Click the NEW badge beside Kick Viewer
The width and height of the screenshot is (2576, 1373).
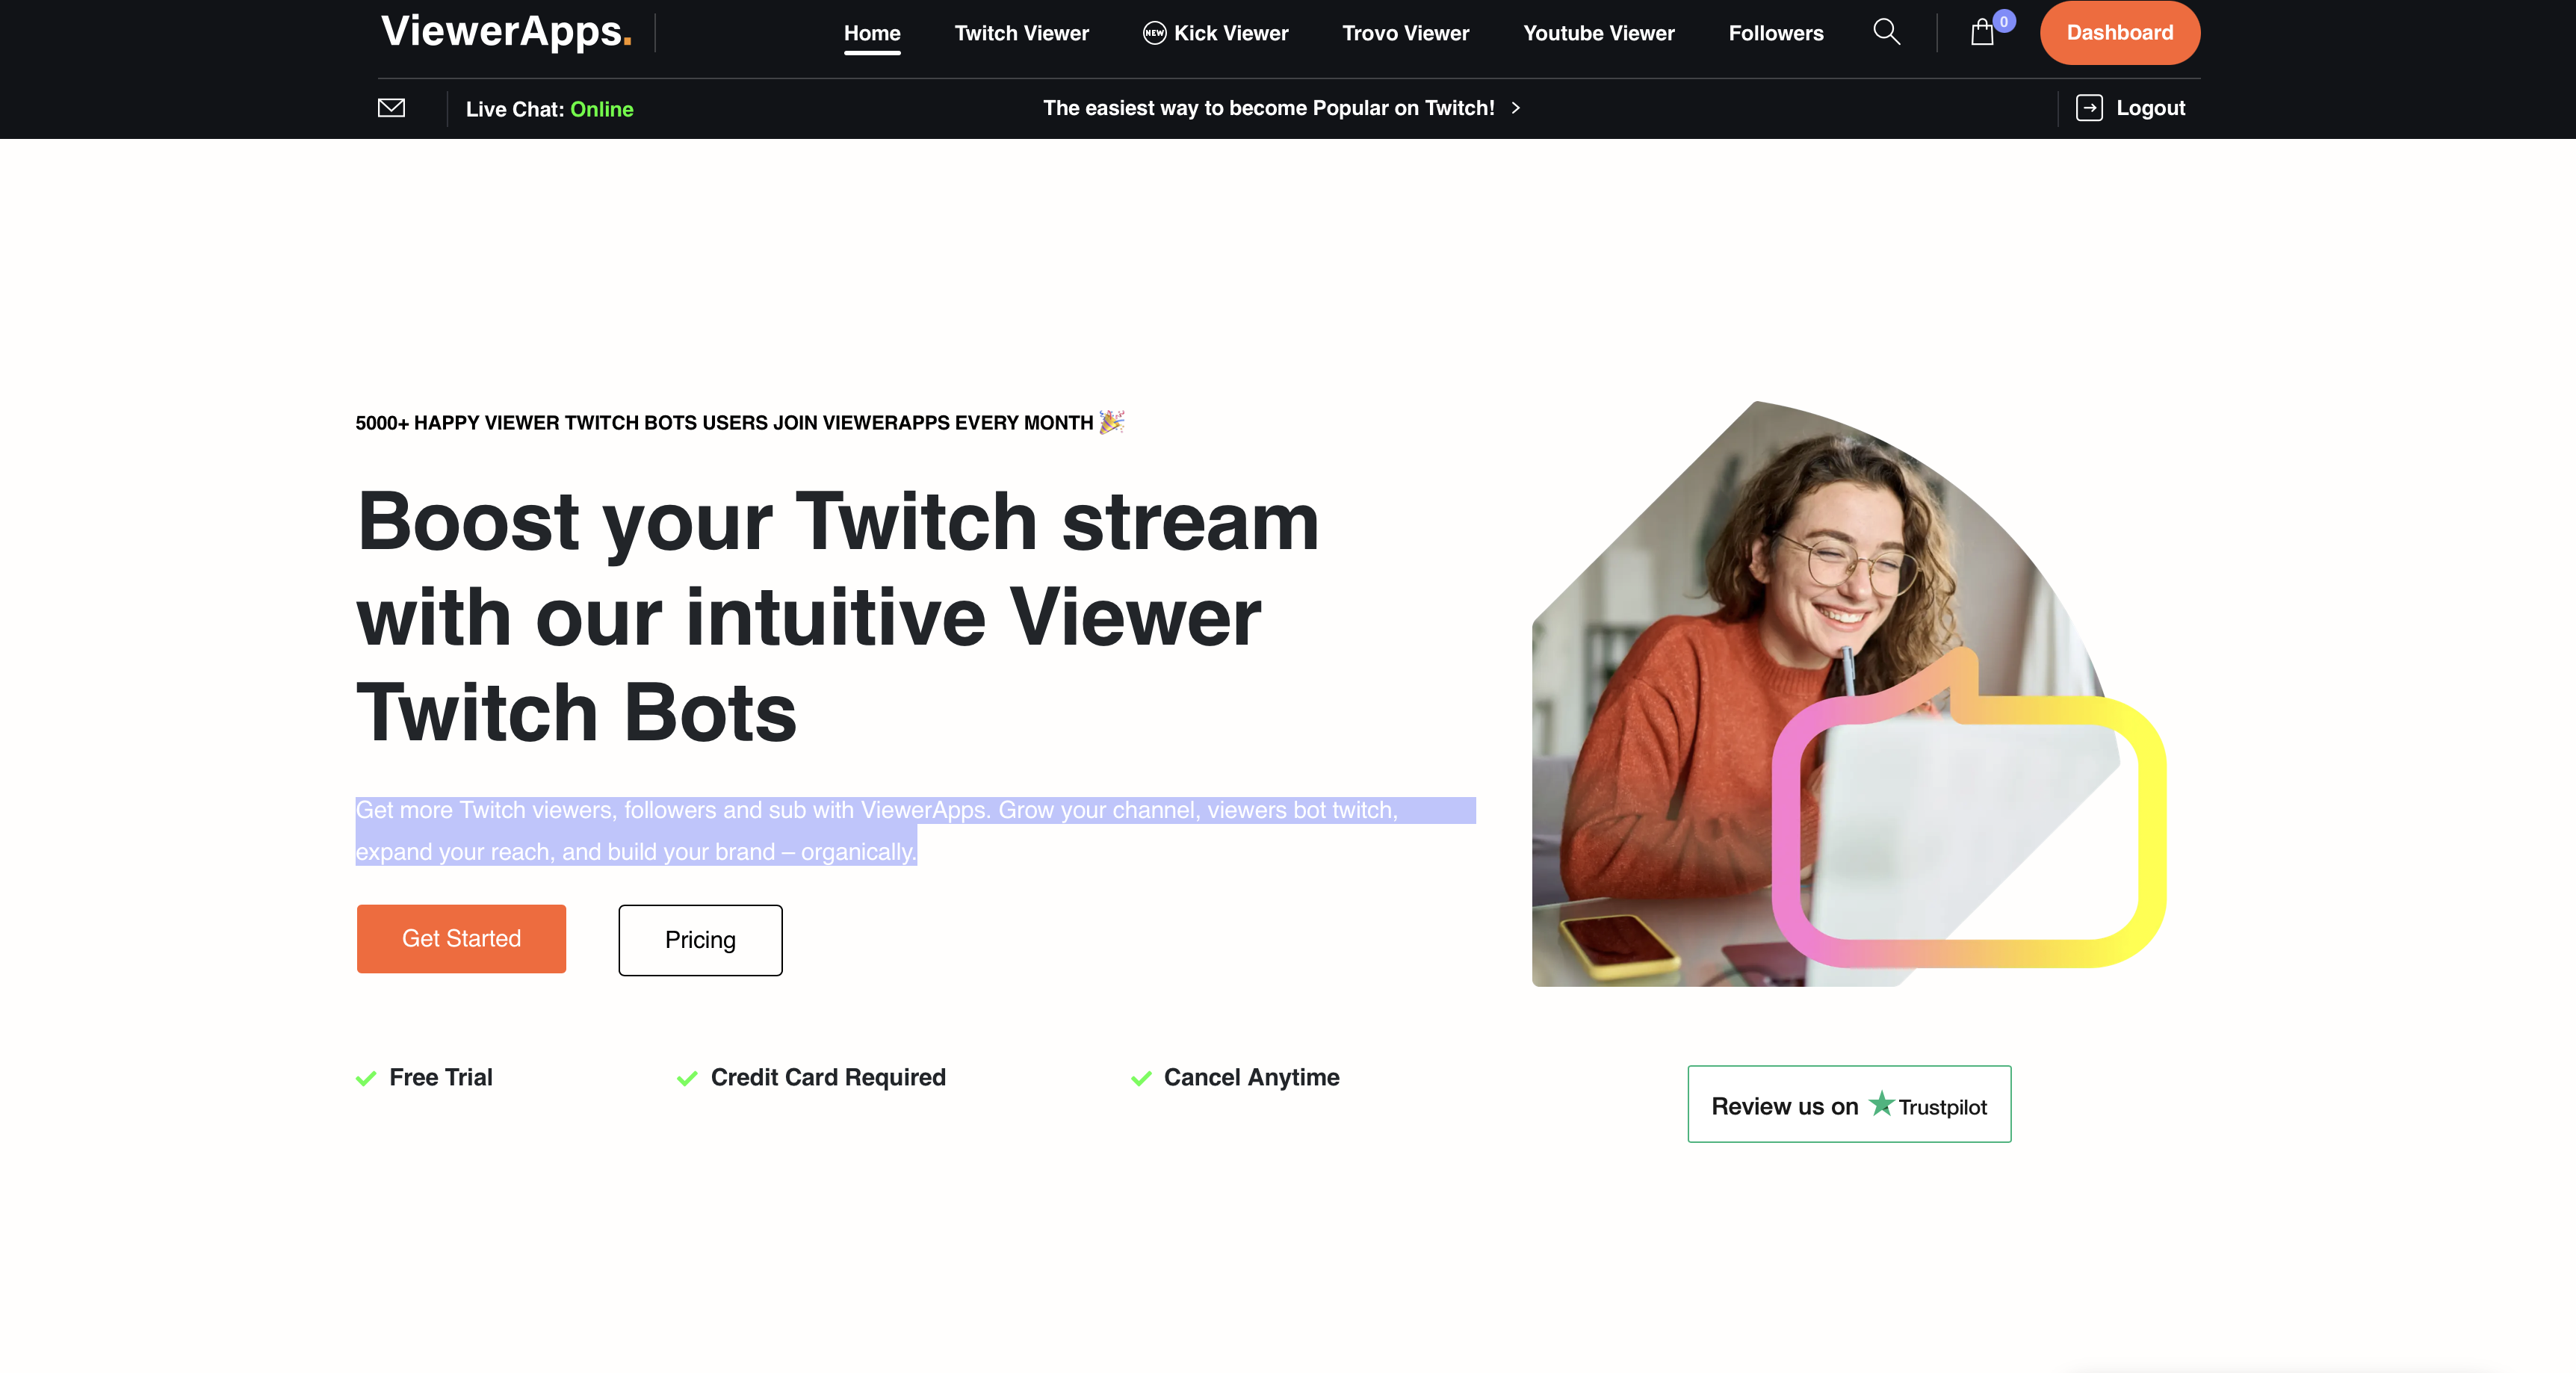pos(1154,33)
